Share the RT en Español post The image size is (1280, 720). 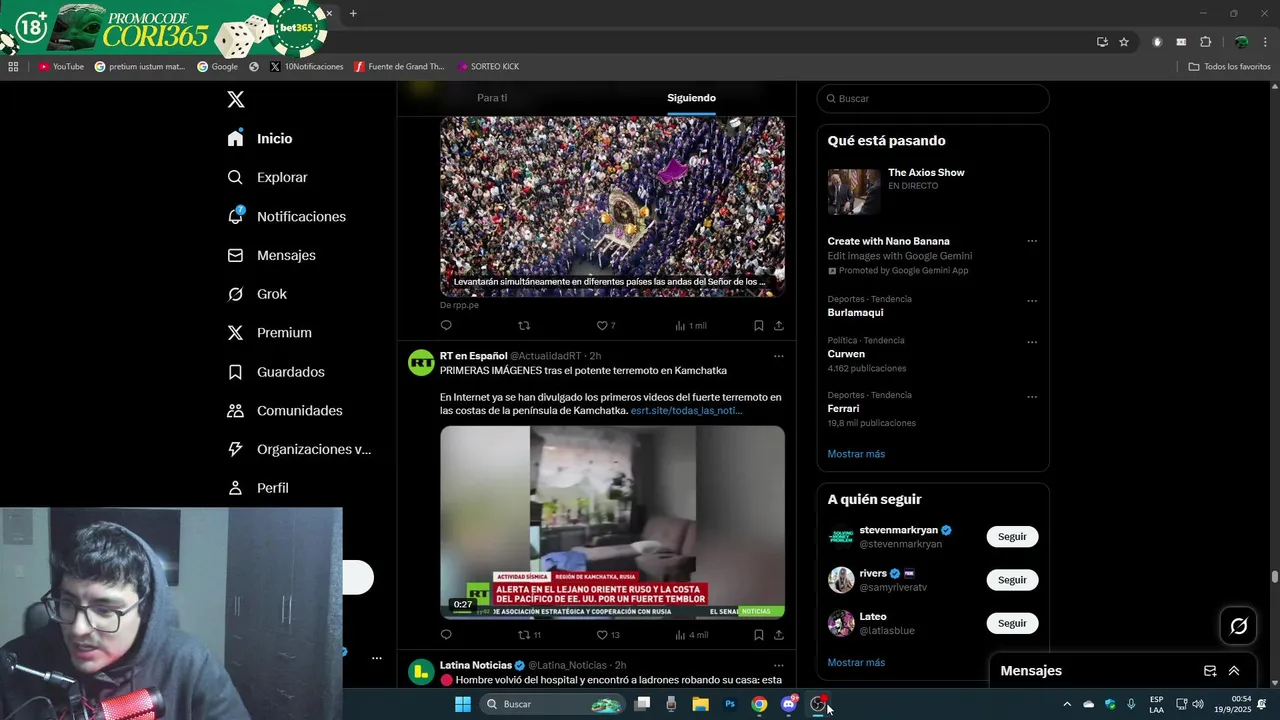[x=778, y=635]
